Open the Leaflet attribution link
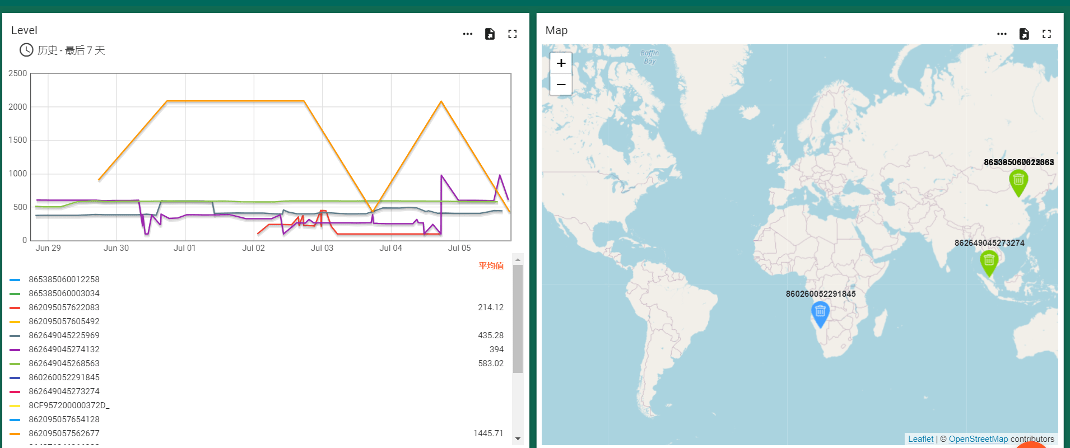The height and width of the screenshot is (448, 1070). point(920,439)
